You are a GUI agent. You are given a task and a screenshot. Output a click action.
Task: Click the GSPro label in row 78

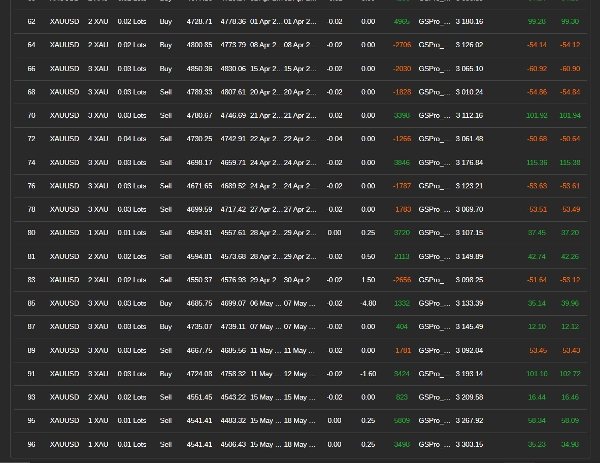(x=434, y=209)
